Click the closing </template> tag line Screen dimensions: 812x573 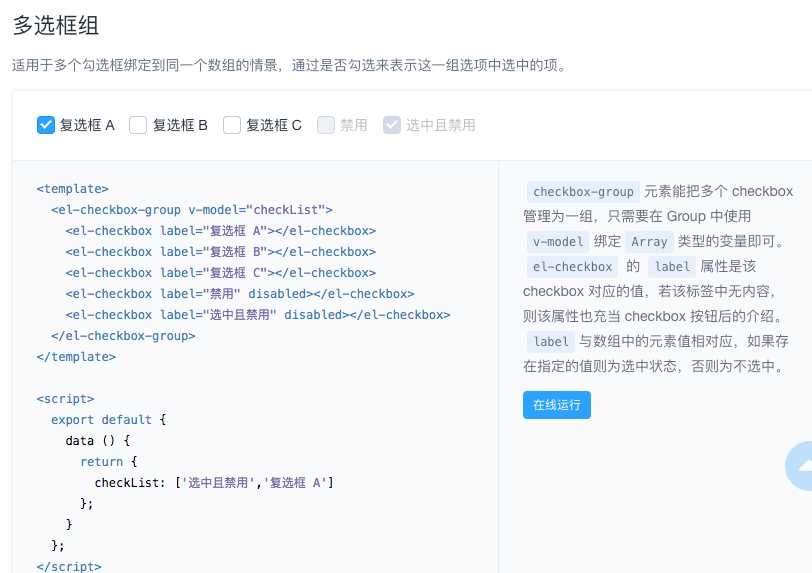[x=76, y=356]
